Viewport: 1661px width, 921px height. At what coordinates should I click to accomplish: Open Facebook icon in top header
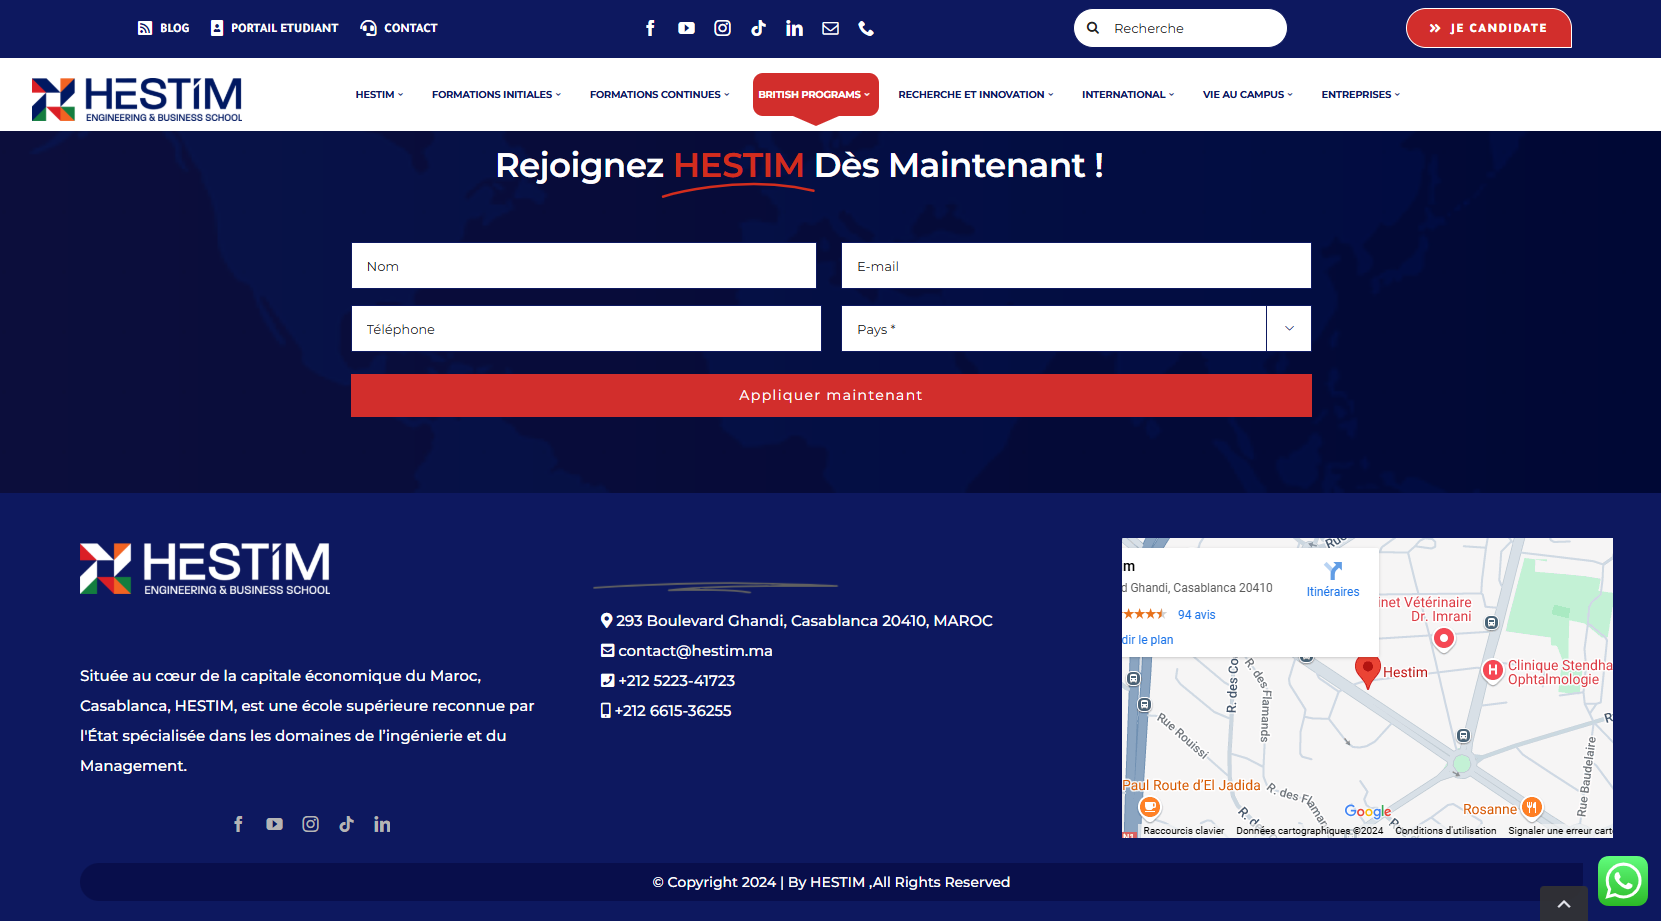650,28
